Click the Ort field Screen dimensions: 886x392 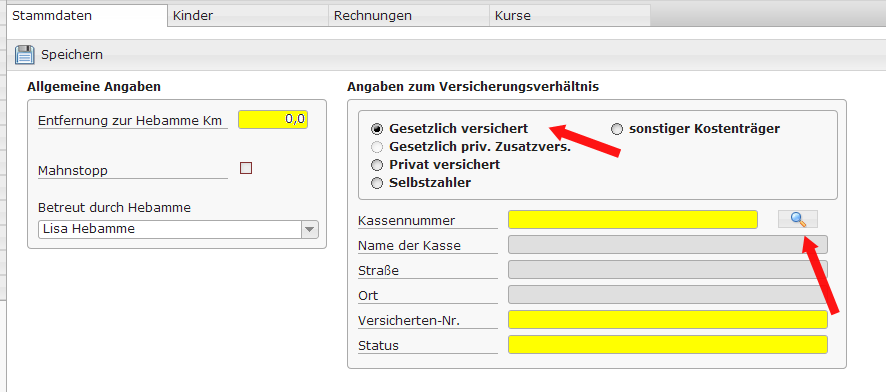click(668, 295)
